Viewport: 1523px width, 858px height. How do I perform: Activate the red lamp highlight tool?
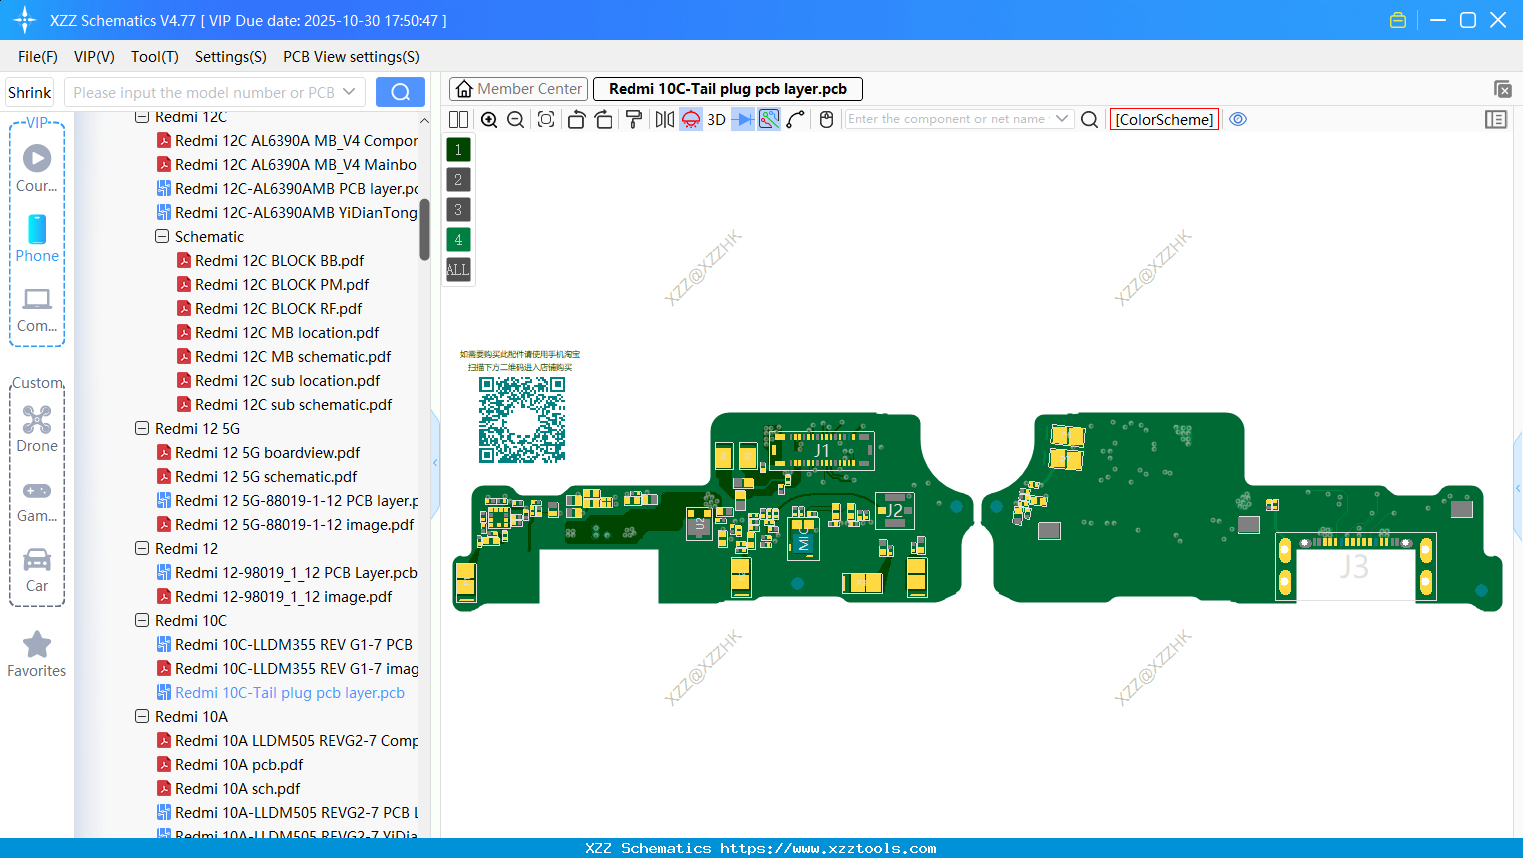690,119
